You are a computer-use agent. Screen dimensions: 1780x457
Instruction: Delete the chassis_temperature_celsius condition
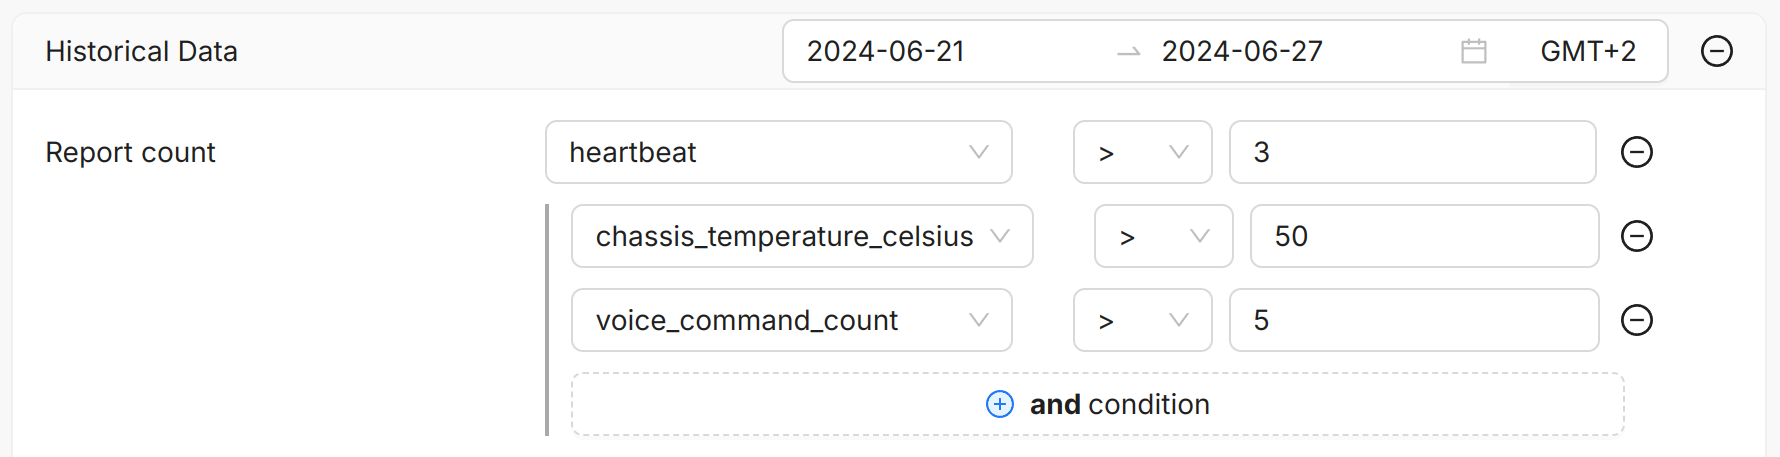click(x=1636, y=236)
